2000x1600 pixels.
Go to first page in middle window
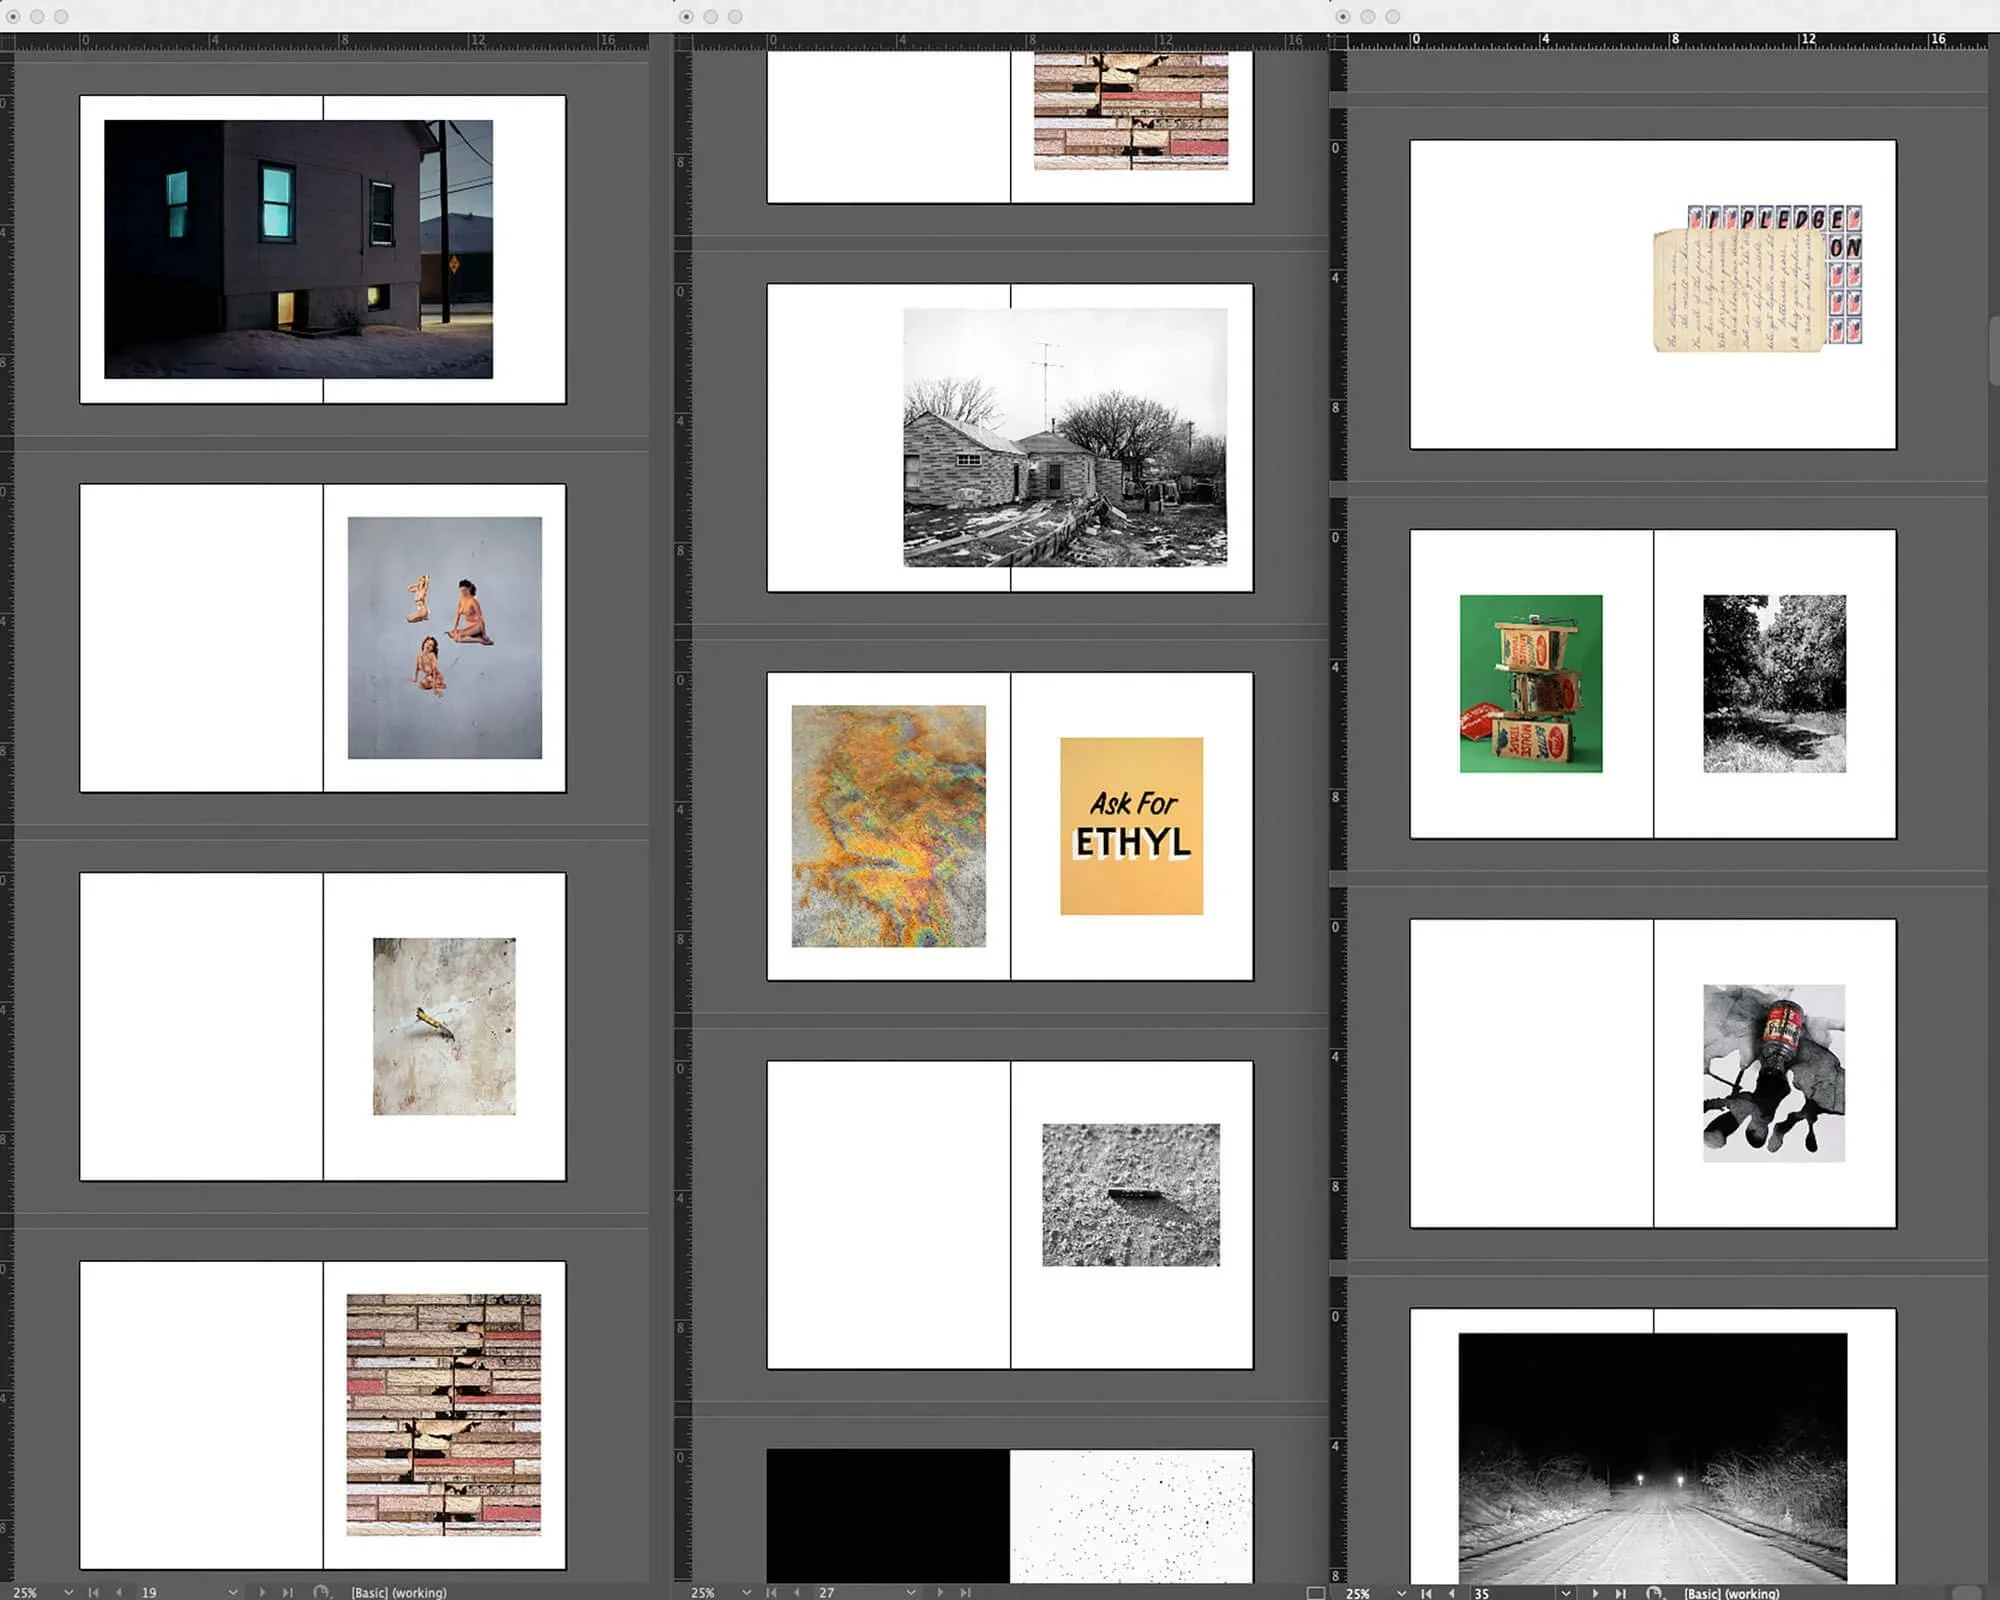pos(772,1592)
